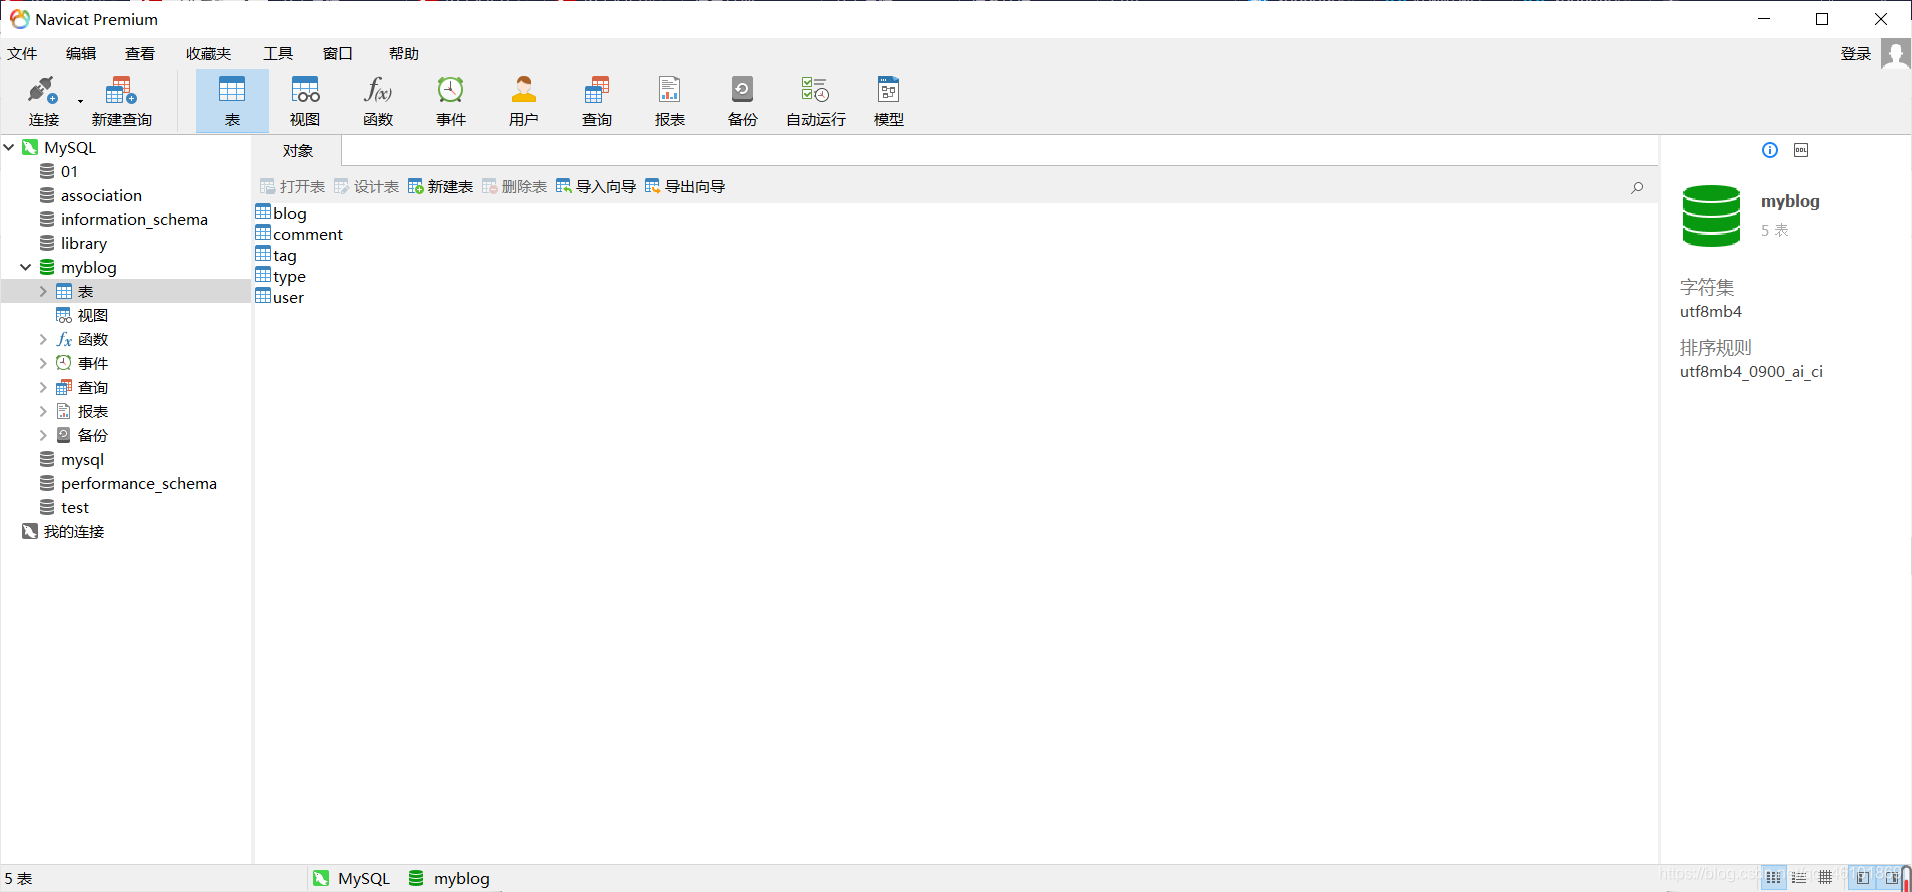Open the 查询 query toolbar icon

597,101
